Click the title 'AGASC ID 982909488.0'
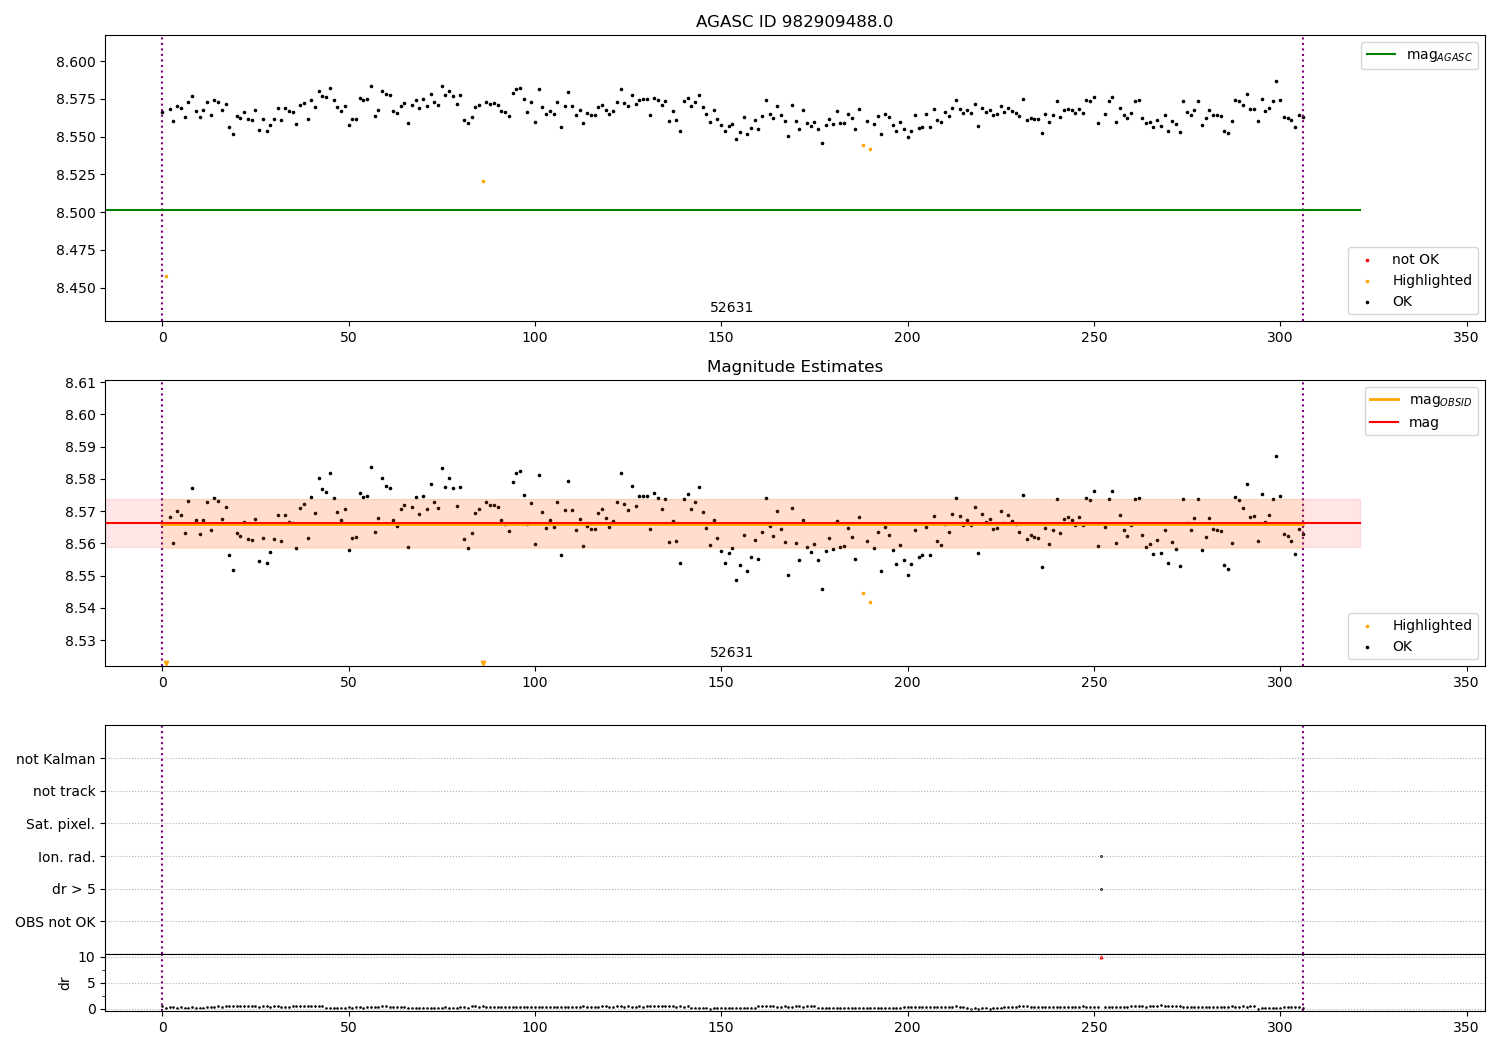Screen dimensions: 1500x1050 point(794,22)
